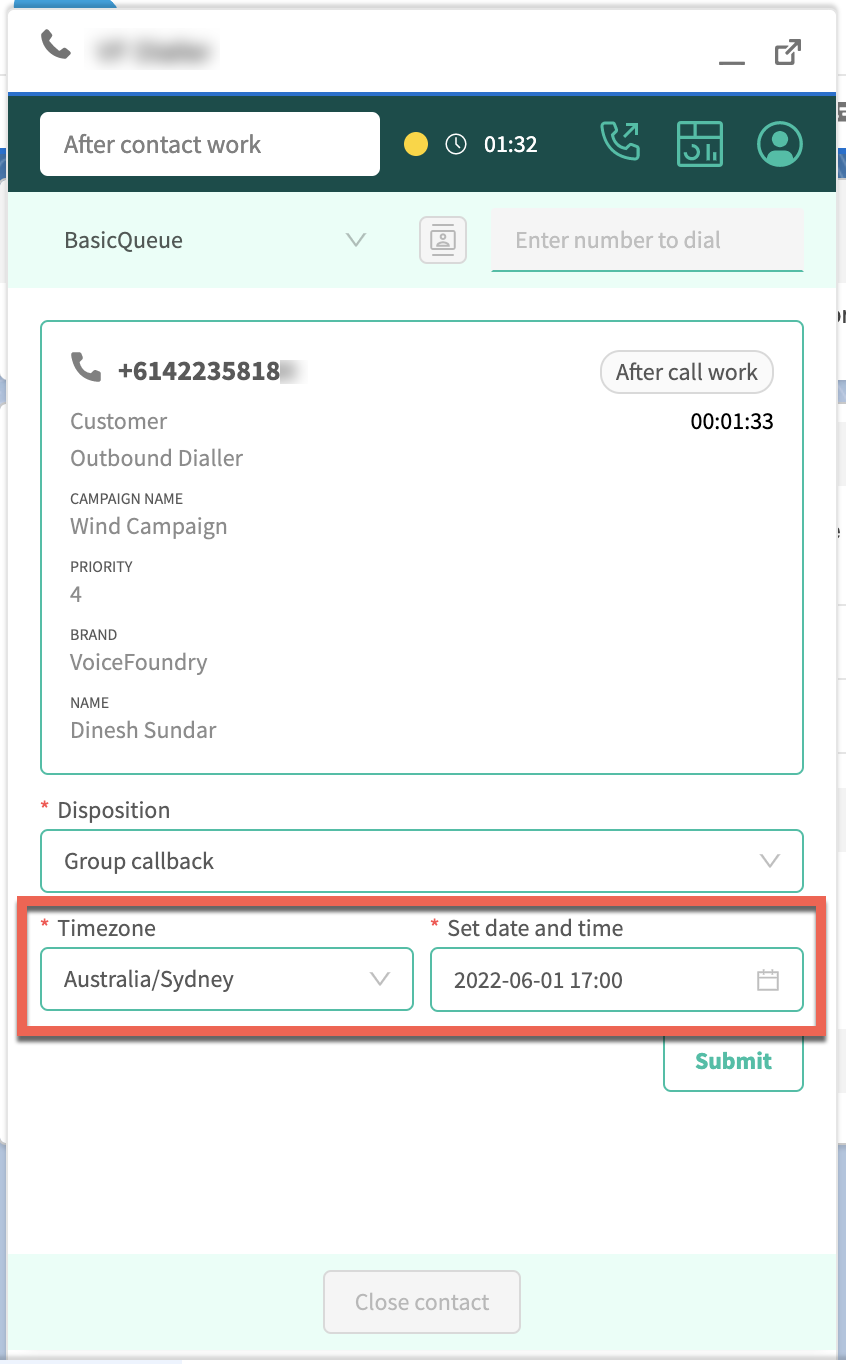846x1364 pixels.
Task: Select the Close contact button
Action: (x=422, y=1302)
